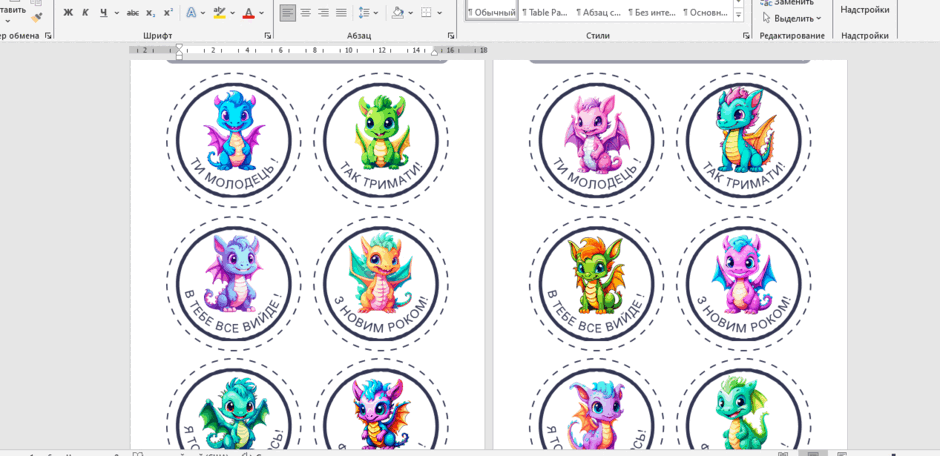Click the Format Painter brush icon
This screenshot has height=456, width=940.
[37, 17]
